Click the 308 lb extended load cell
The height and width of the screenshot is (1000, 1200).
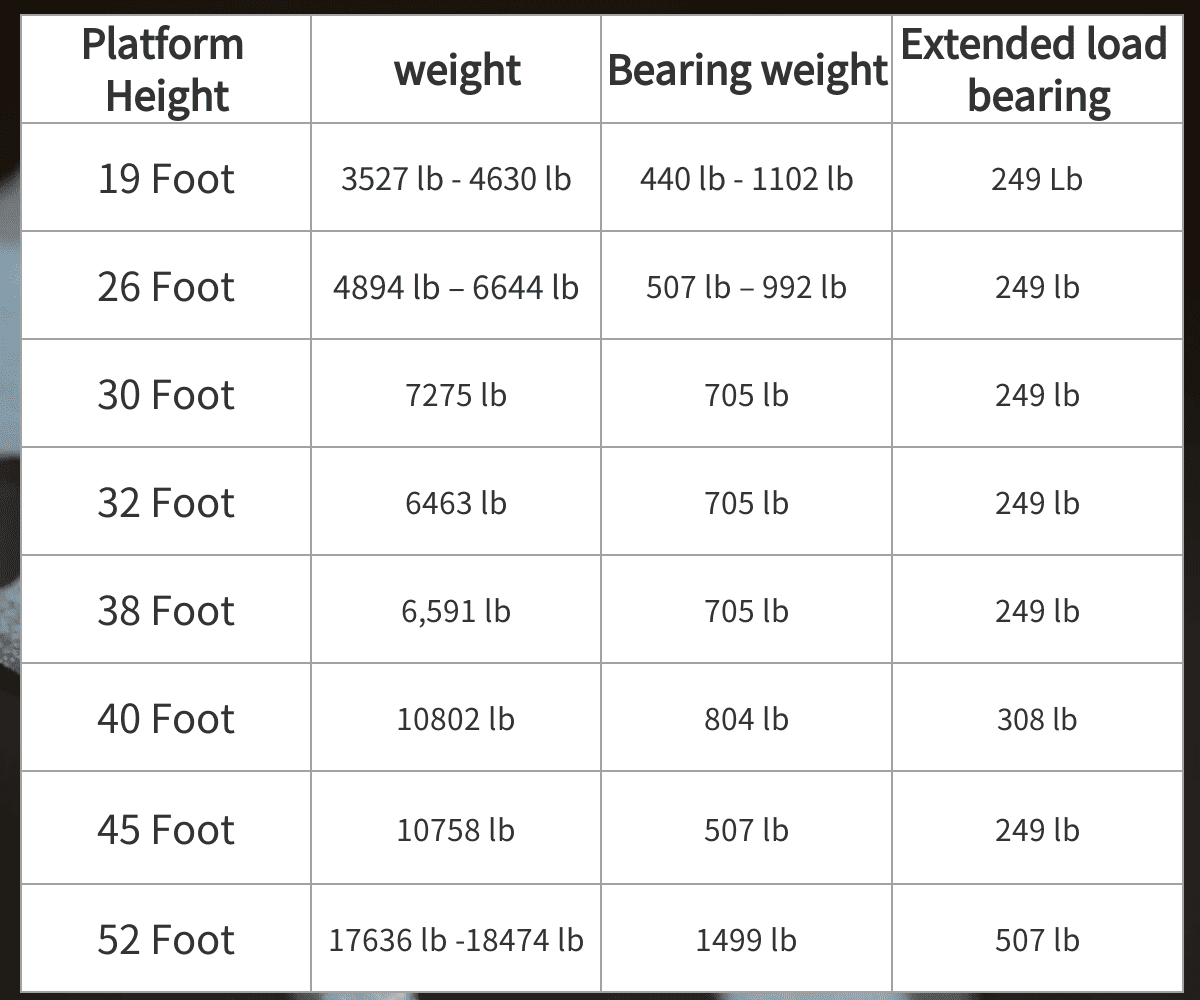tap(1037, 719)
